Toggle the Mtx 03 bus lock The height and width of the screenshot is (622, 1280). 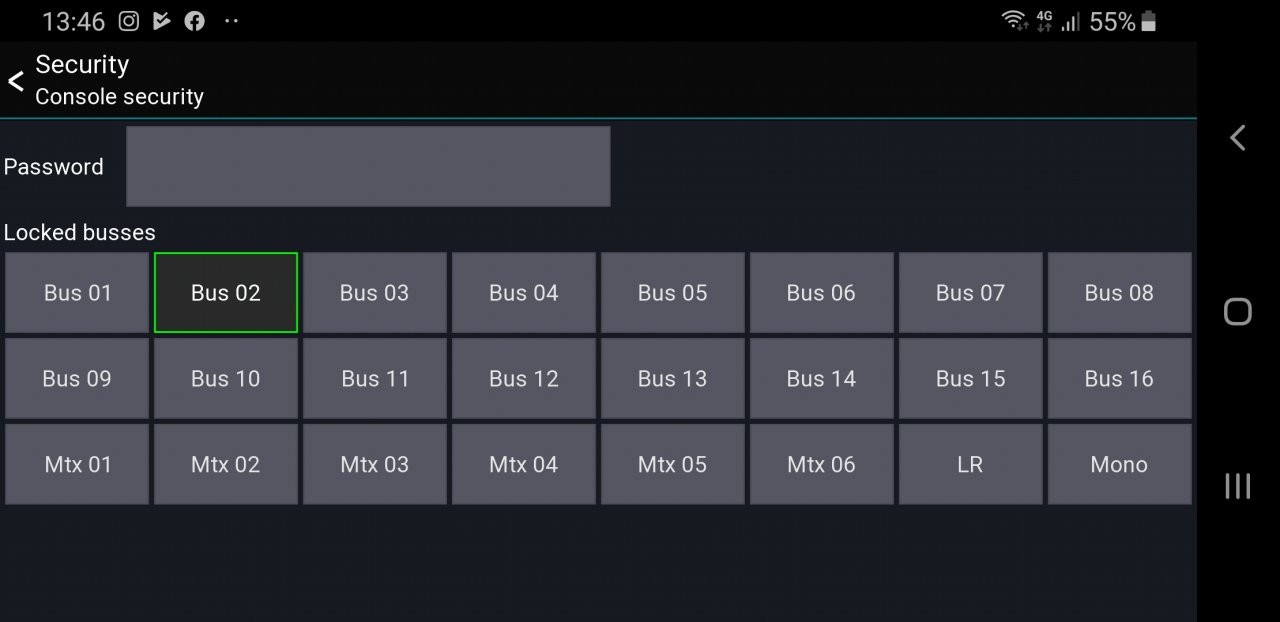pyautogui.click(x=375, y=464)
